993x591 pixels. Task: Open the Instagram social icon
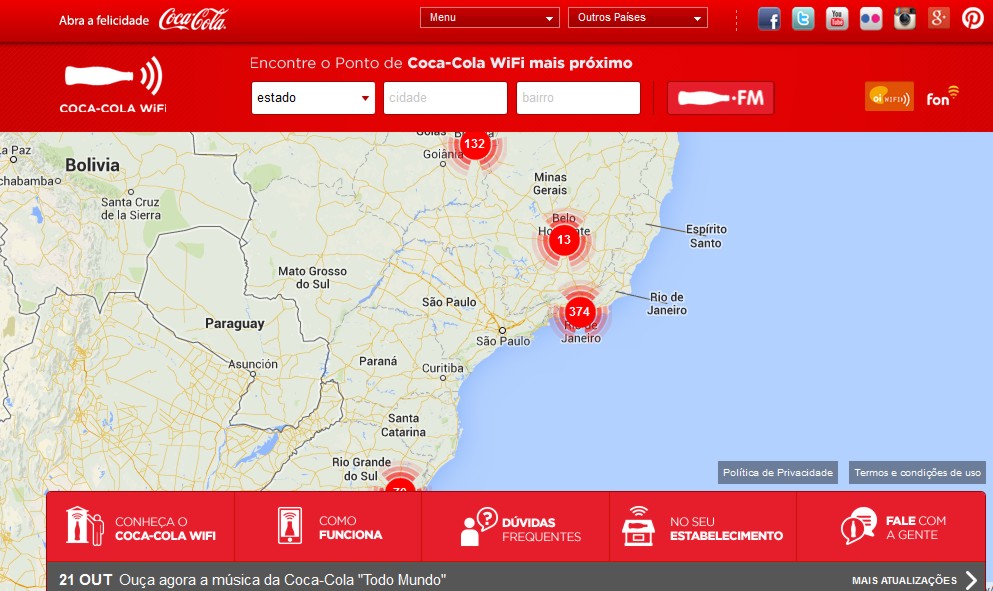904,18
